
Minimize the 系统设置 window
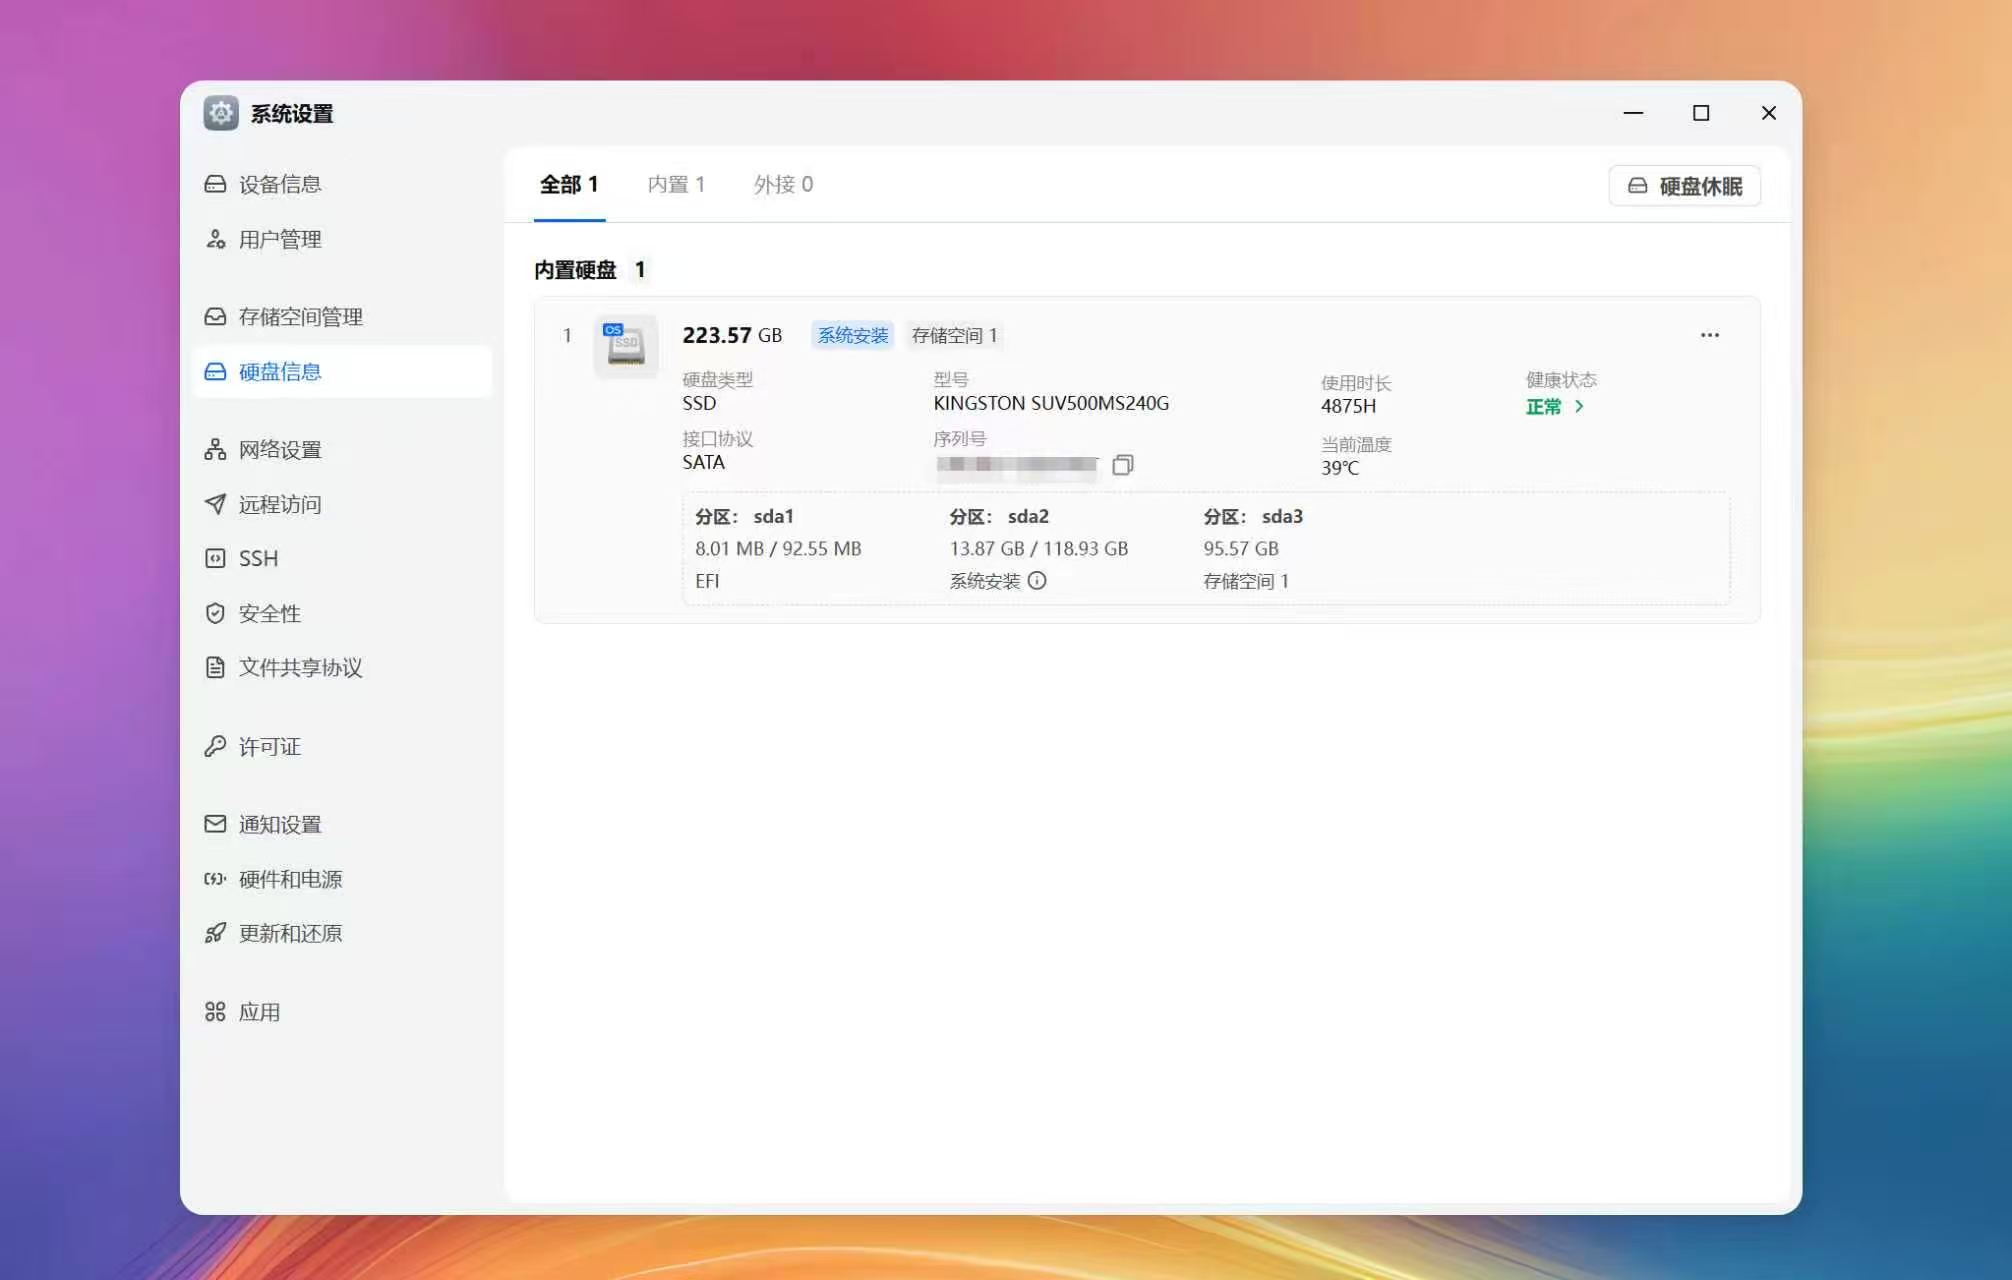click(1633, 113)
